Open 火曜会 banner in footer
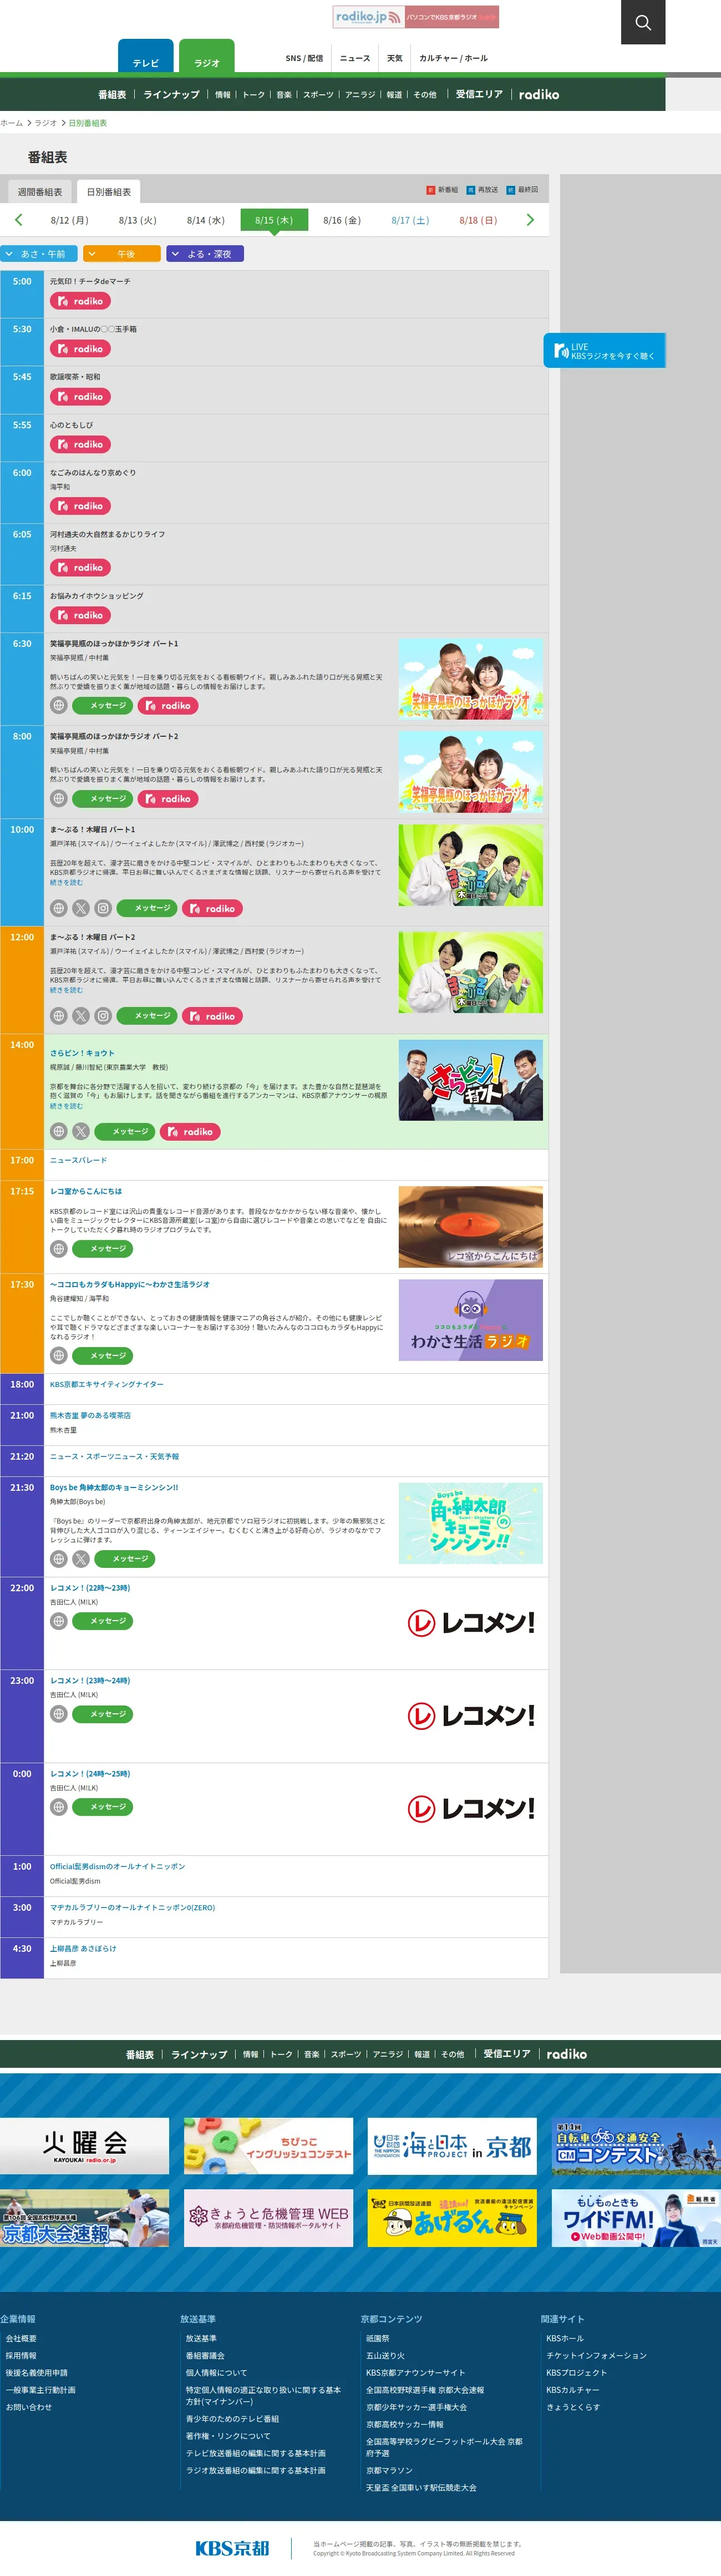 click(84, 2145)
